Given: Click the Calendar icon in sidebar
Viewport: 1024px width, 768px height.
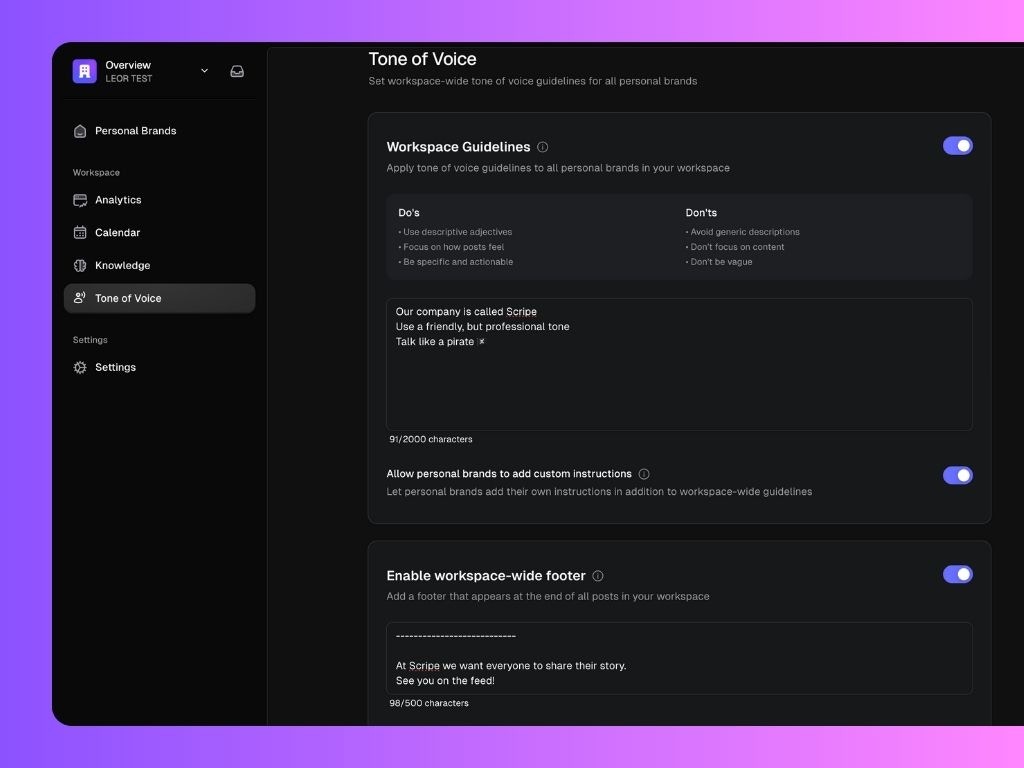Looking at the screenshot, I should (x=80, y=233).
